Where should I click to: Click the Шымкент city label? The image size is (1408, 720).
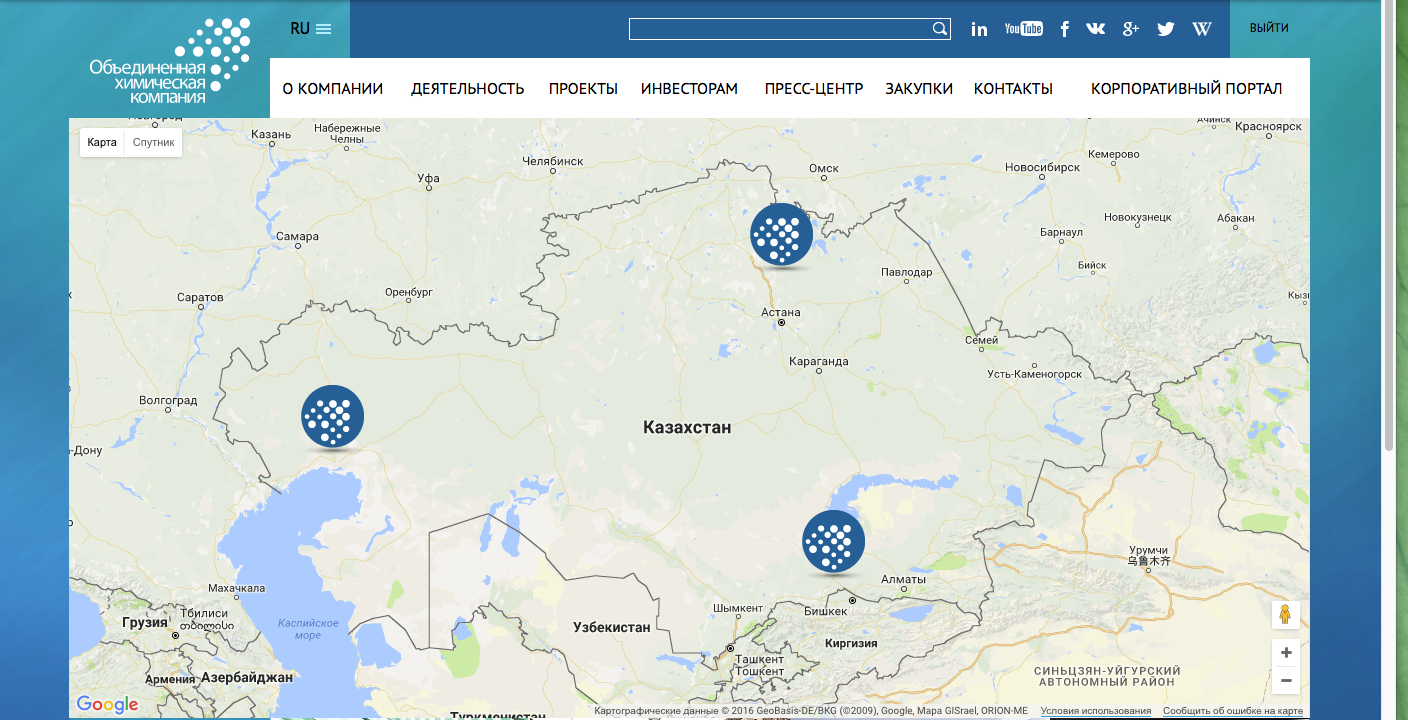738,608
